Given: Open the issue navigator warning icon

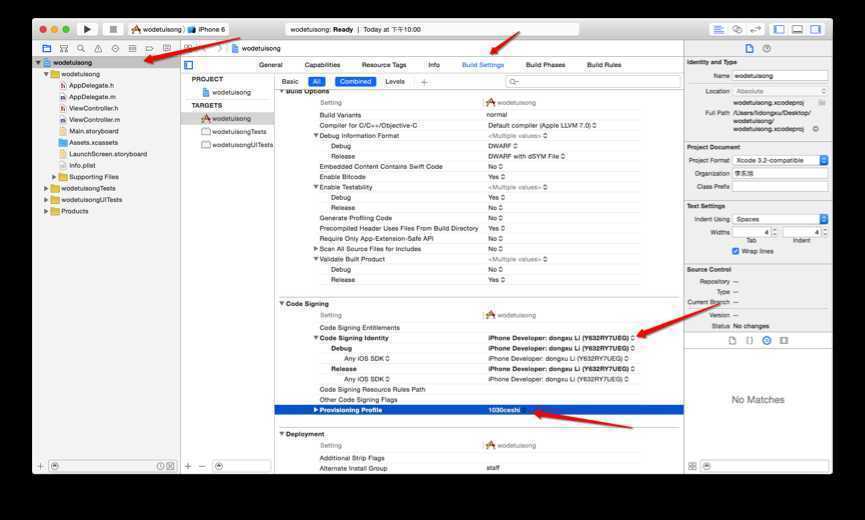Looking at the screenshot, I should [98, 49].
